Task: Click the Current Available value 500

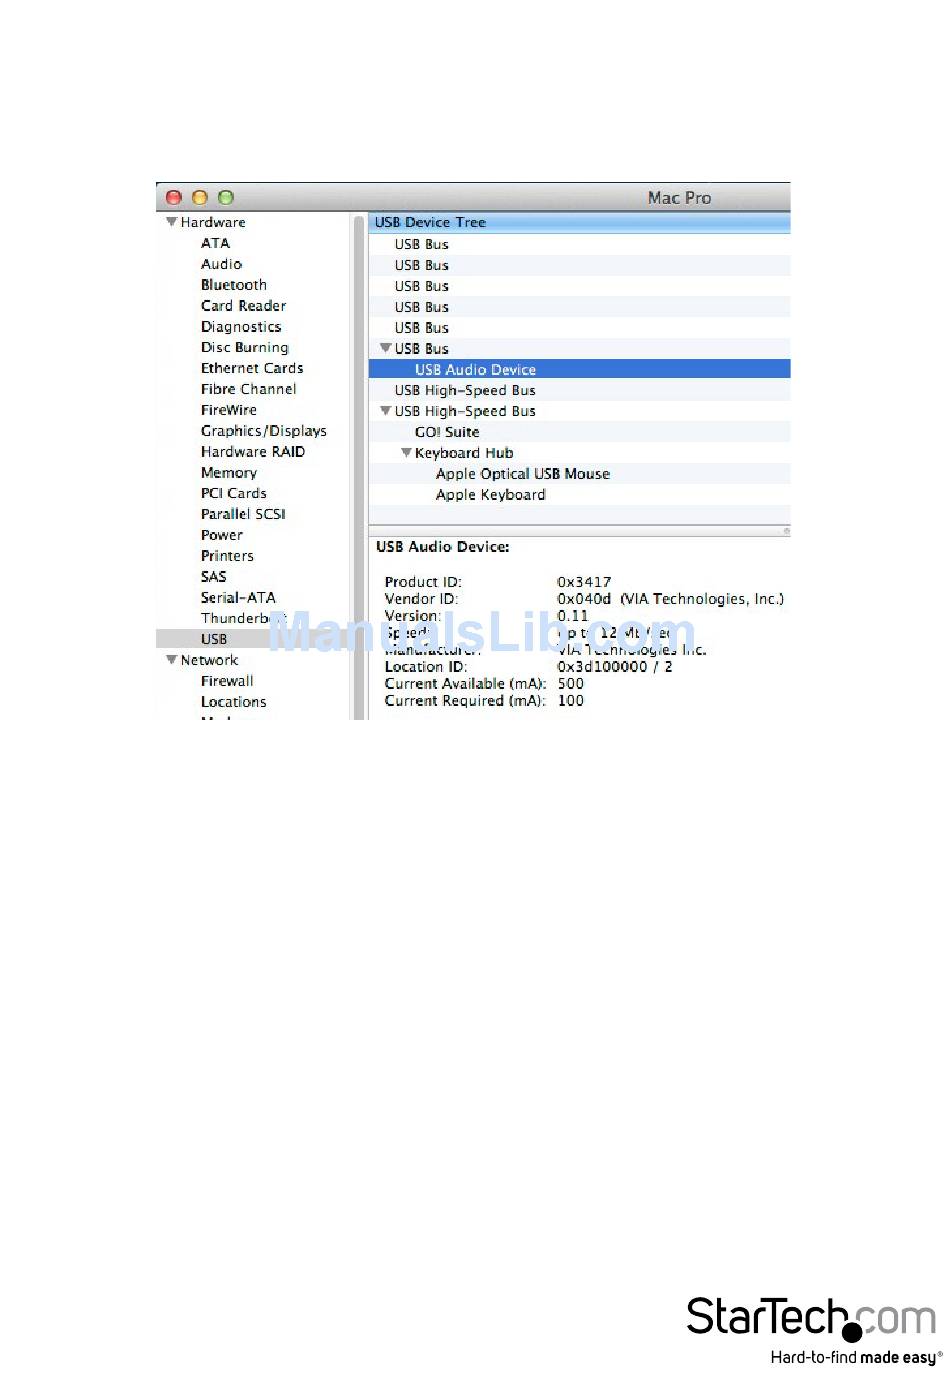Action: [571, 684]
